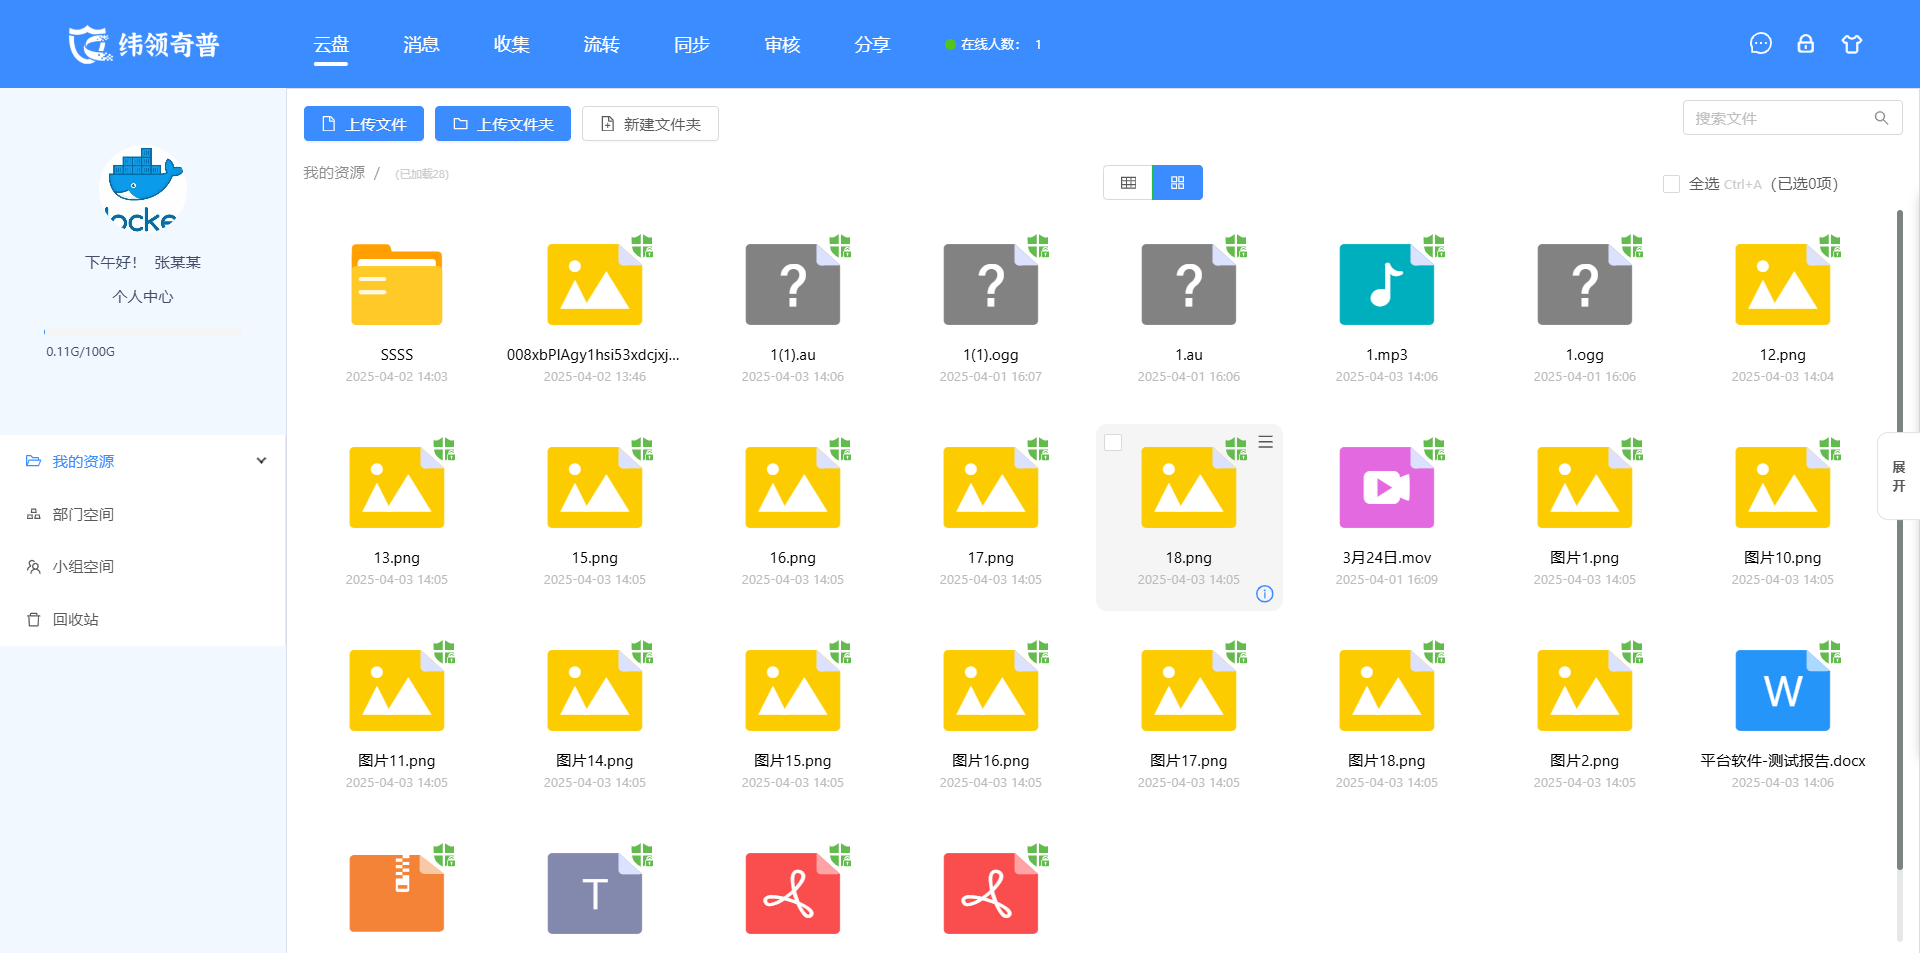Click the 图片15.png file name
The width and height of the screenshot is (1920, 953).
[x=793, y=761]
